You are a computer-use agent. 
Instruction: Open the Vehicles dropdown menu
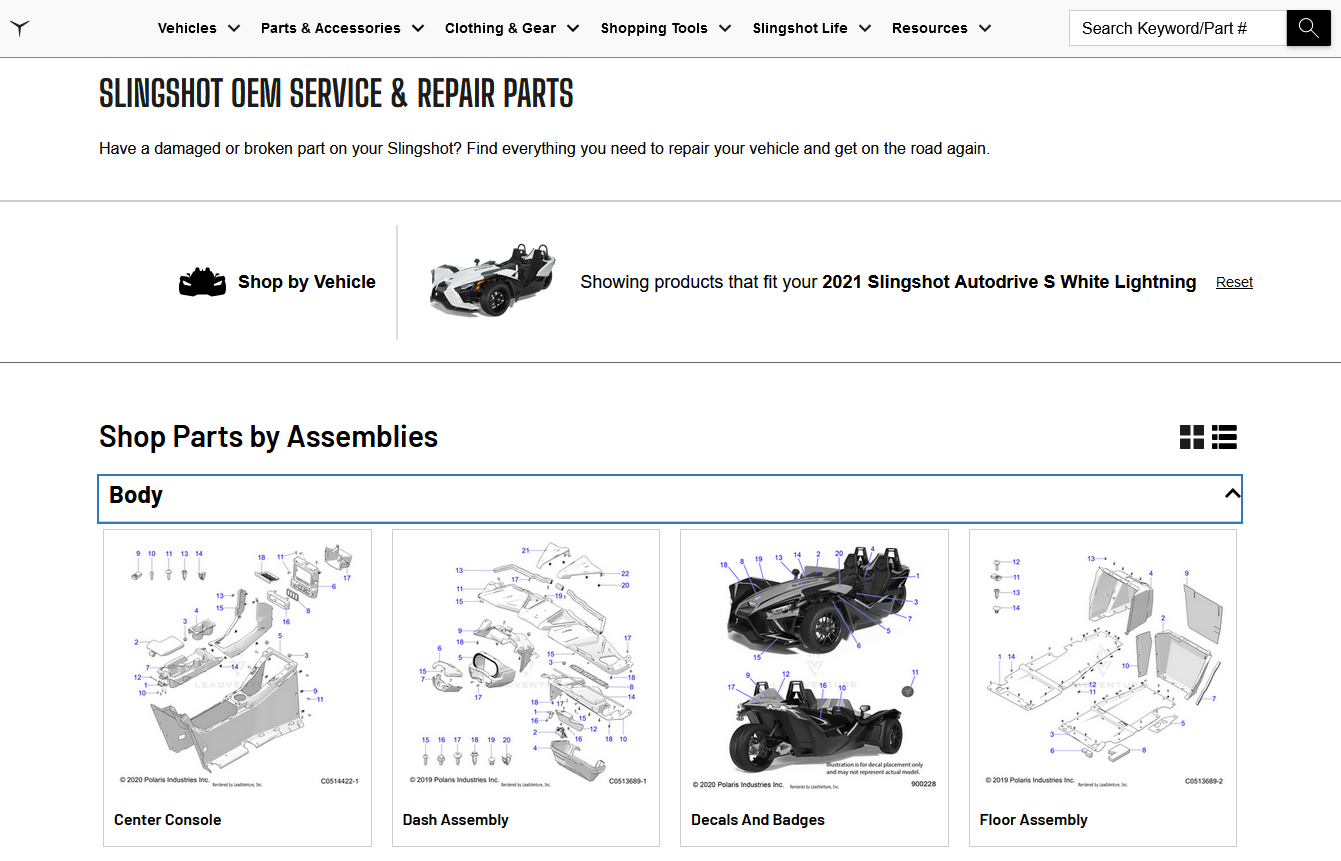(x=198, y=28)
